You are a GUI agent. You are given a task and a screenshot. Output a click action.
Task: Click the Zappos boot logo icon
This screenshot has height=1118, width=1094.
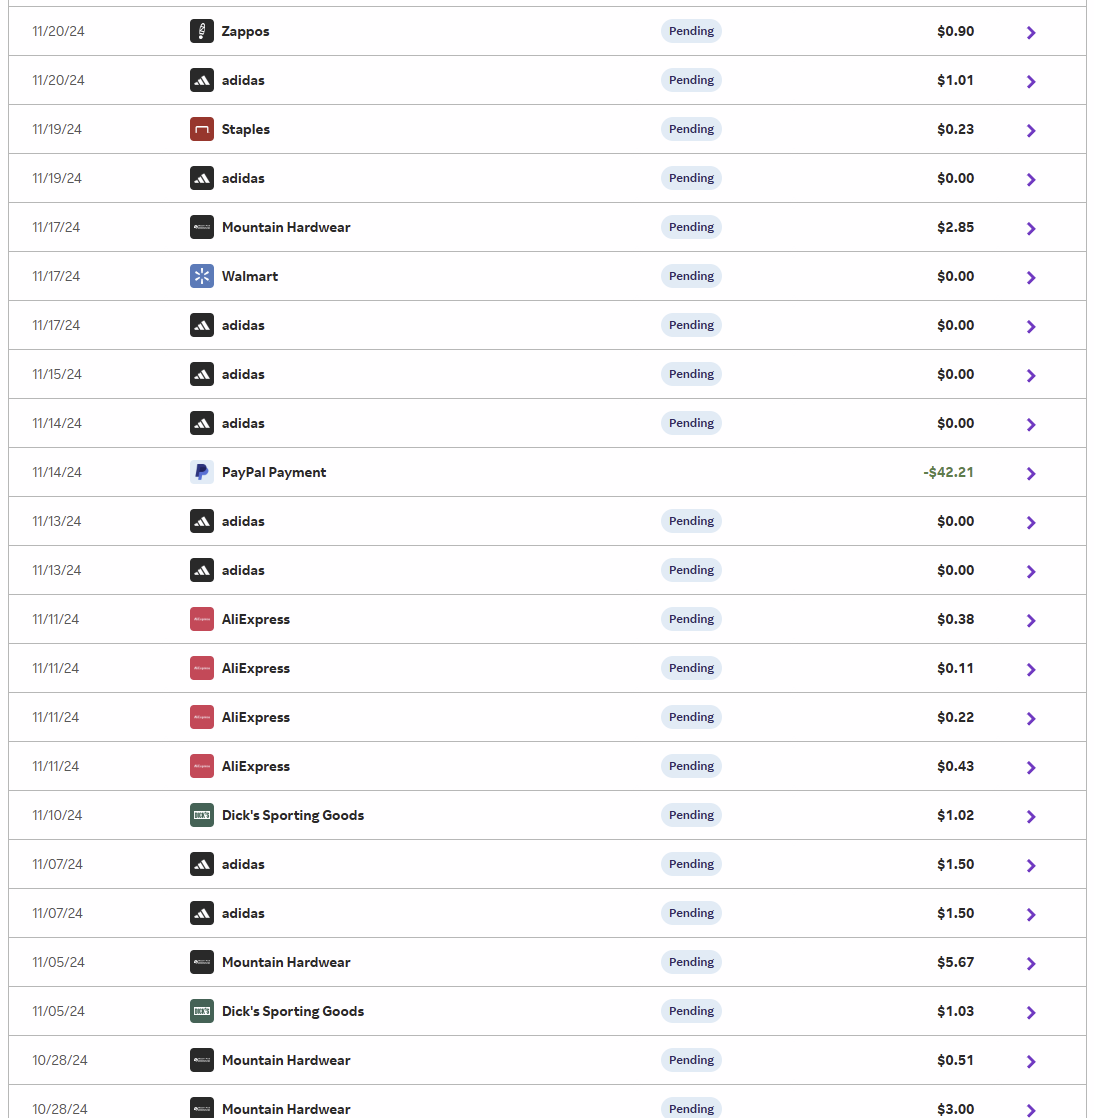pyautogui.click(x=202, y=31)
